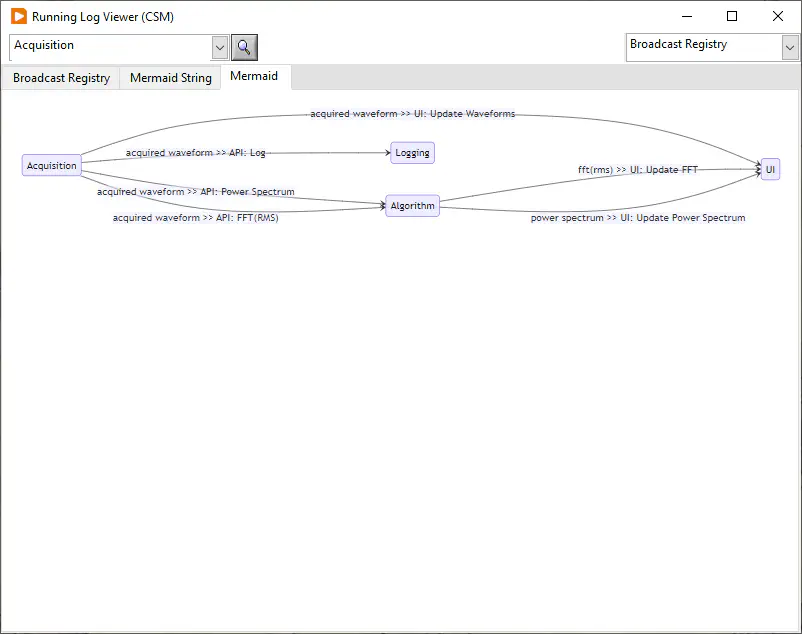Click 'acquired waveform >> UI: Update Waveforms' label
This screenshot has height=634, width=802.
point(412,114)
